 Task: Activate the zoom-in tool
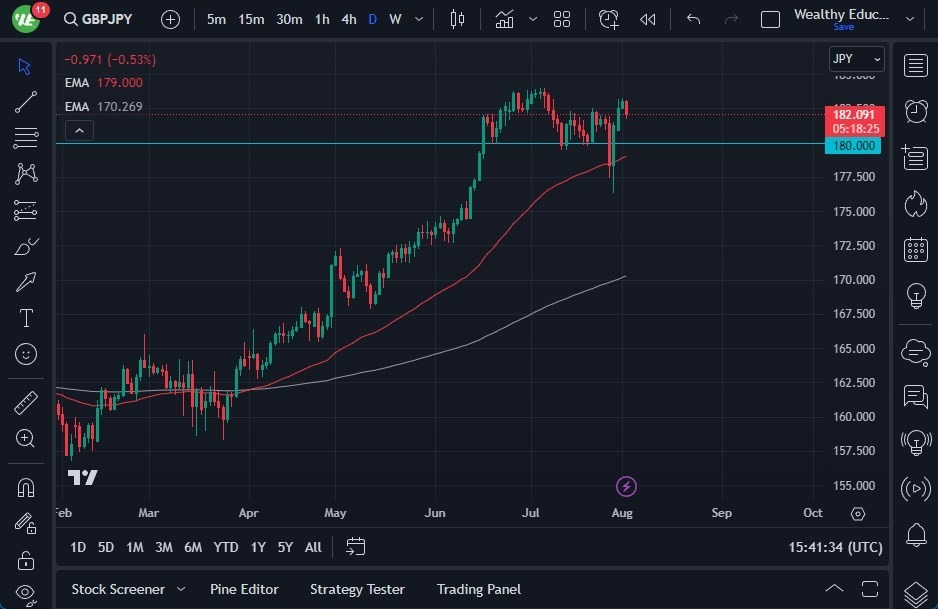click(x=25, y=438)
